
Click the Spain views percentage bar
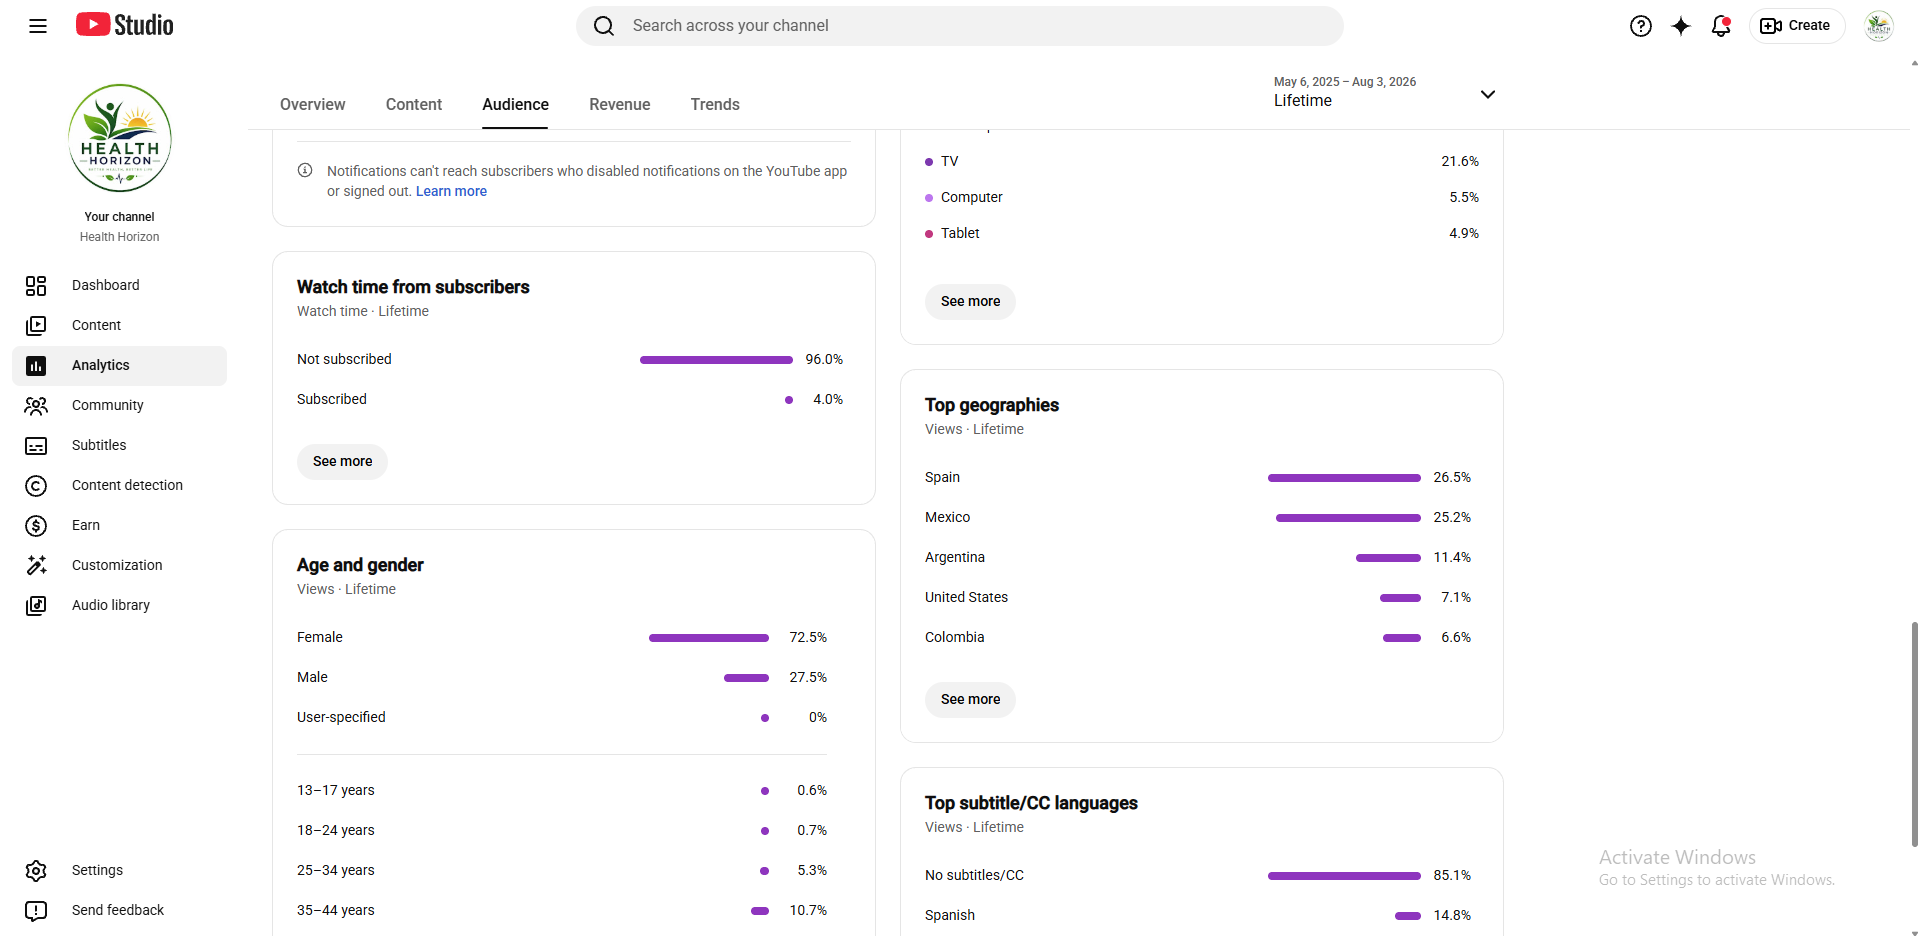(x=1344, y=478)
